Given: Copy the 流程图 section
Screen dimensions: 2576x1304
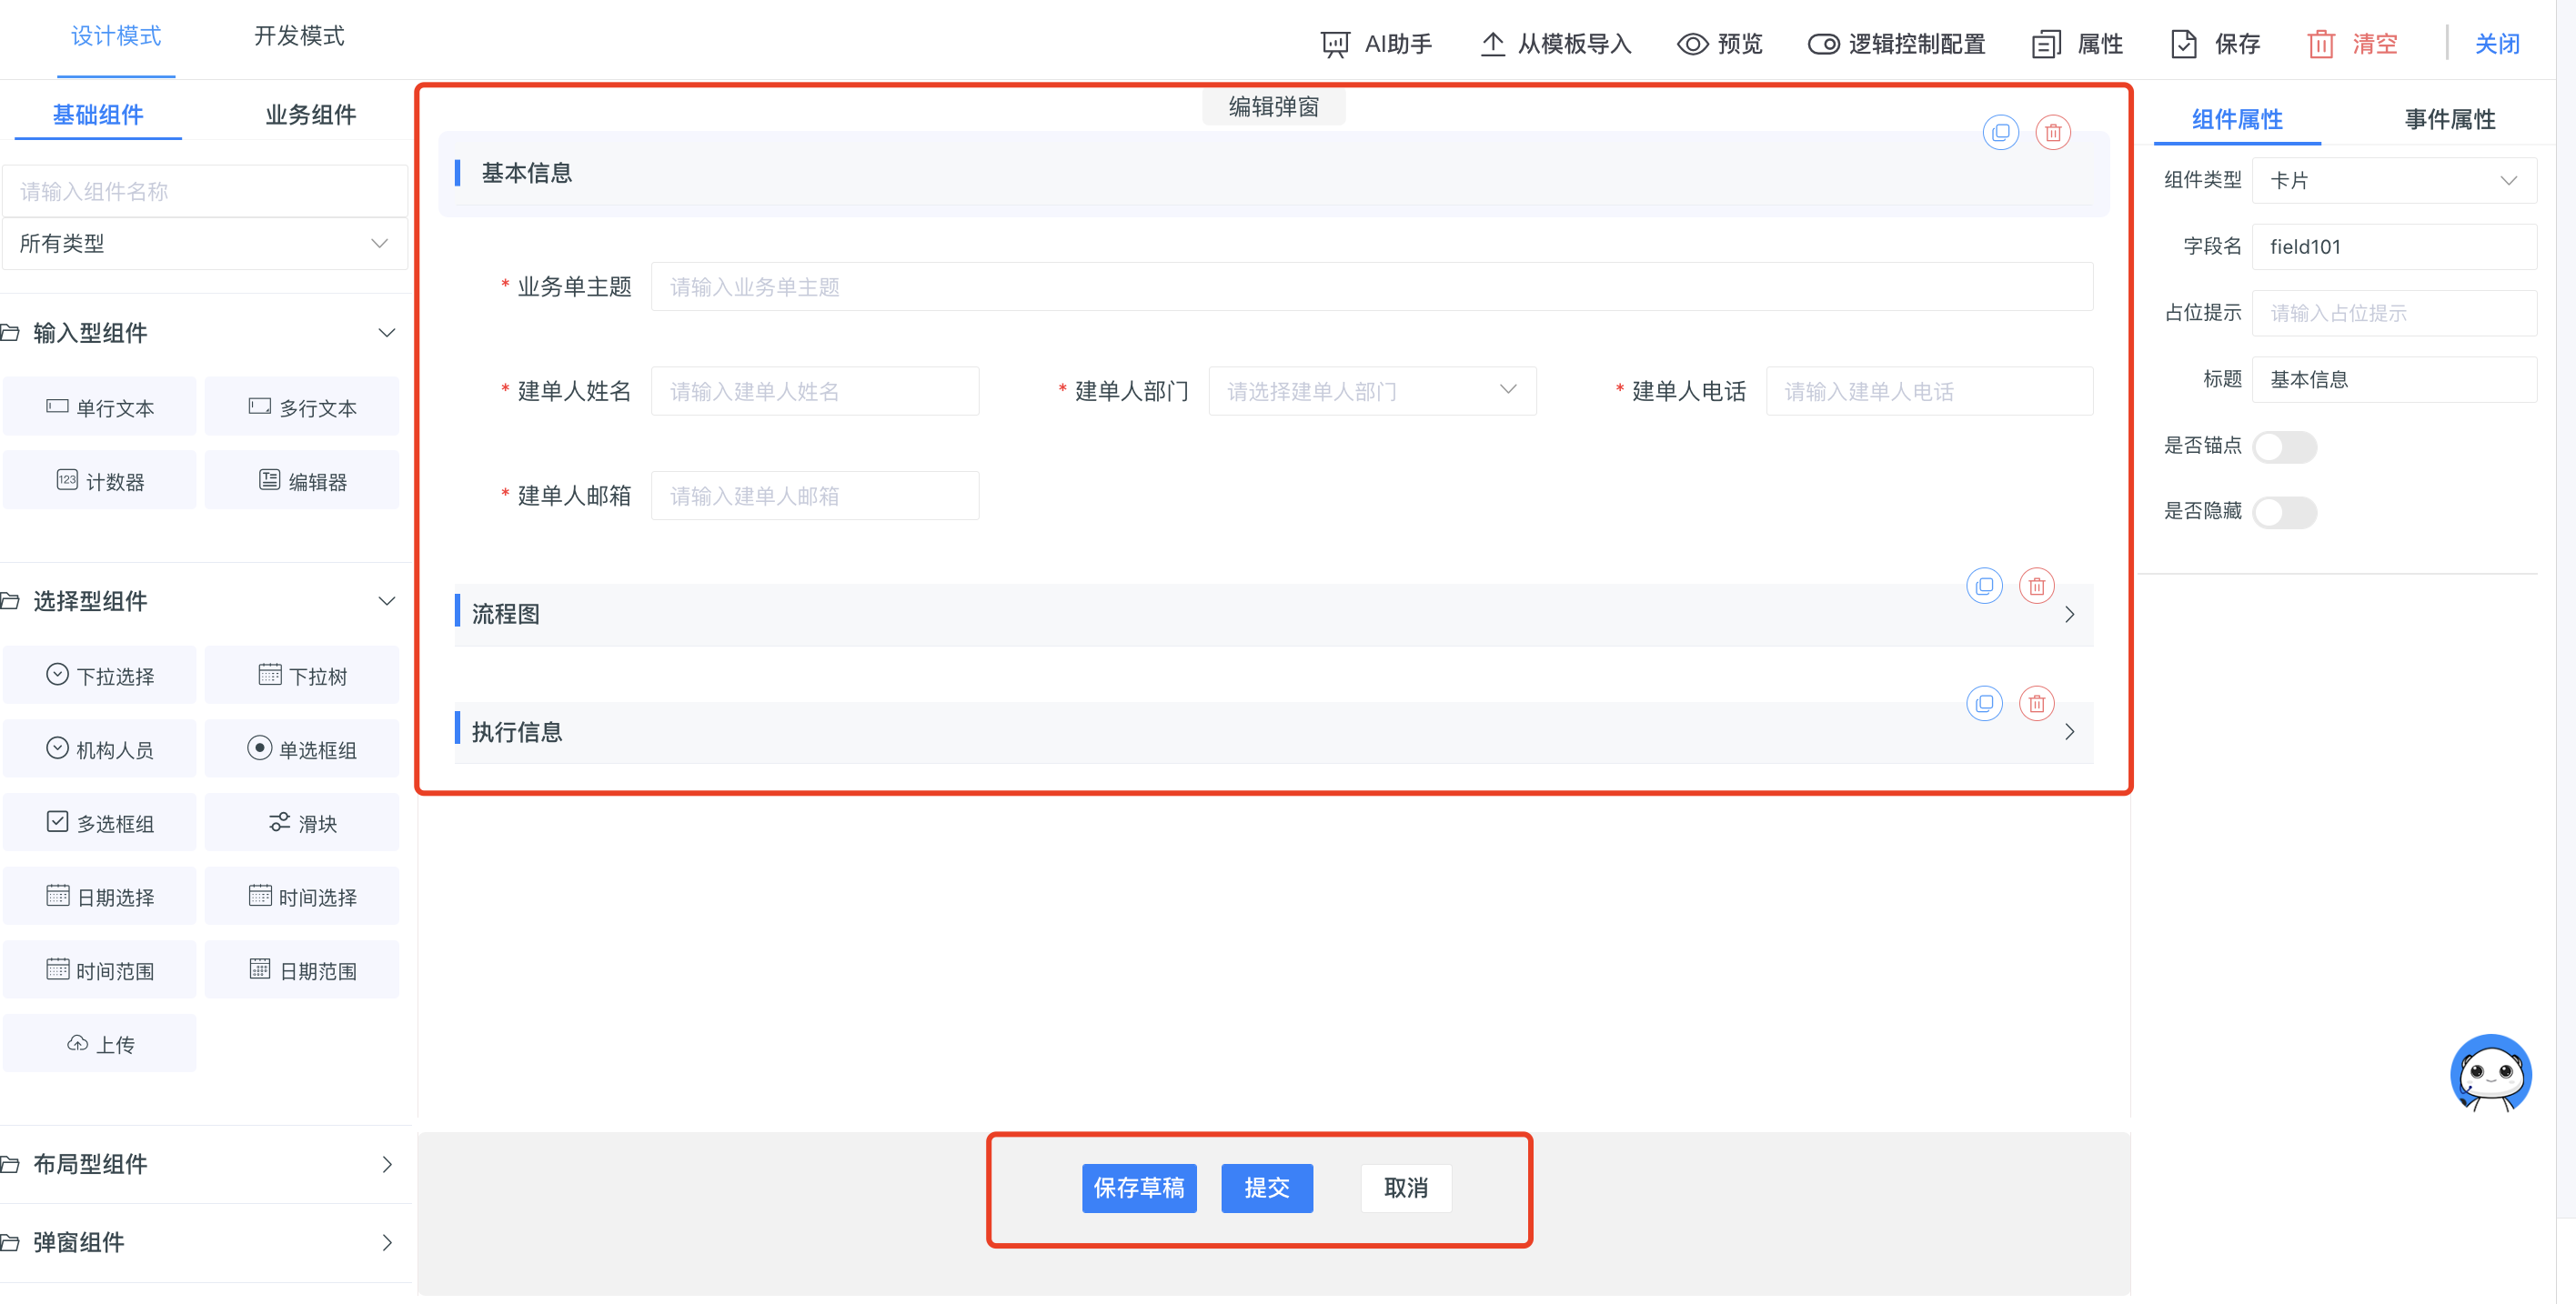Looking at the screenshot, I should tap(1985, 586).
